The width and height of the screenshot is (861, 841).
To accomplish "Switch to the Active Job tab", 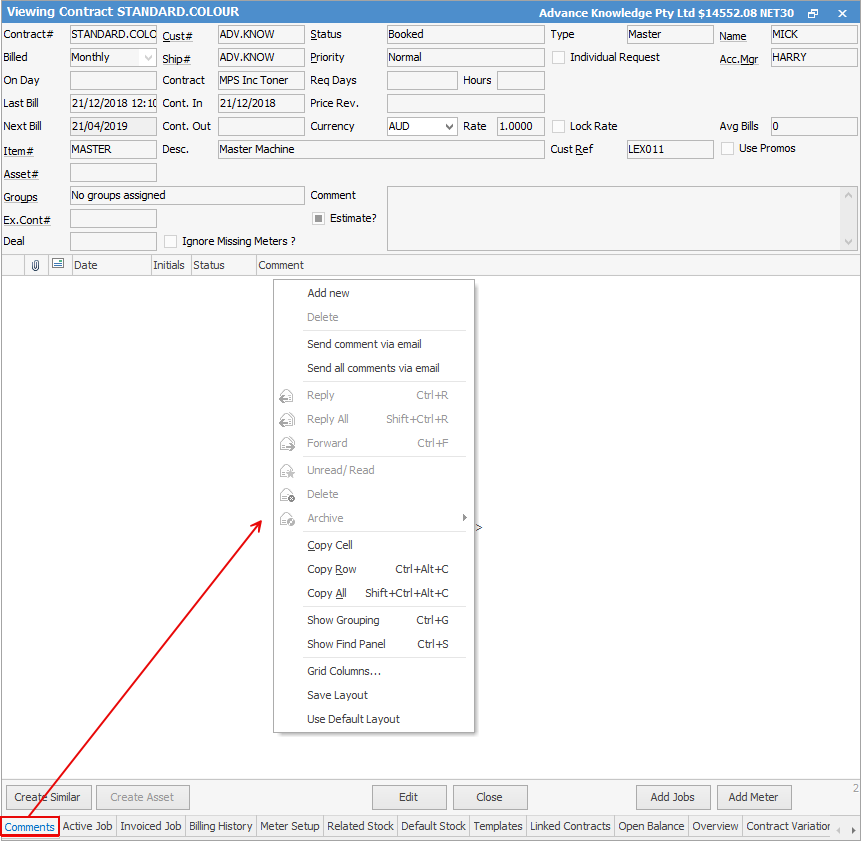I will (87, 827).
